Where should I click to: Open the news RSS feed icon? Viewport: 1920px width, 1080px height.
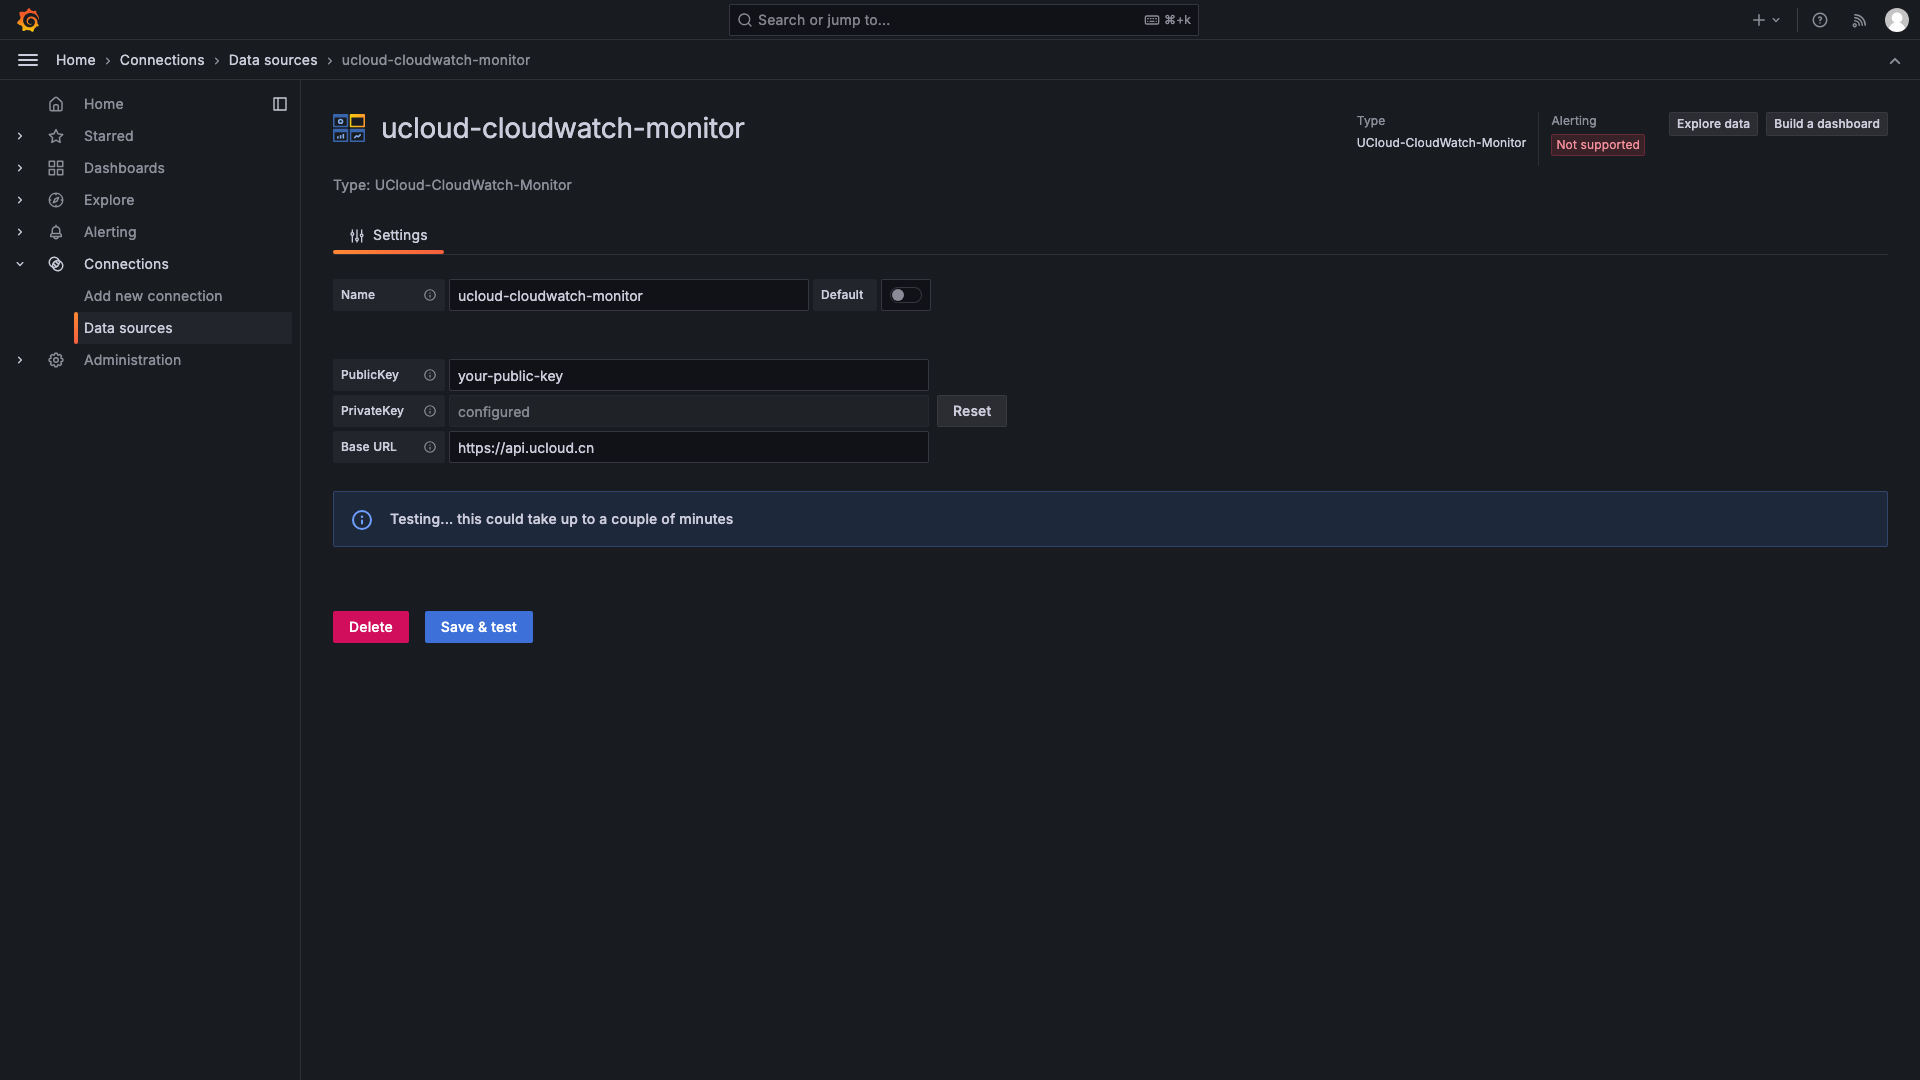click(x=1859, y=20)
